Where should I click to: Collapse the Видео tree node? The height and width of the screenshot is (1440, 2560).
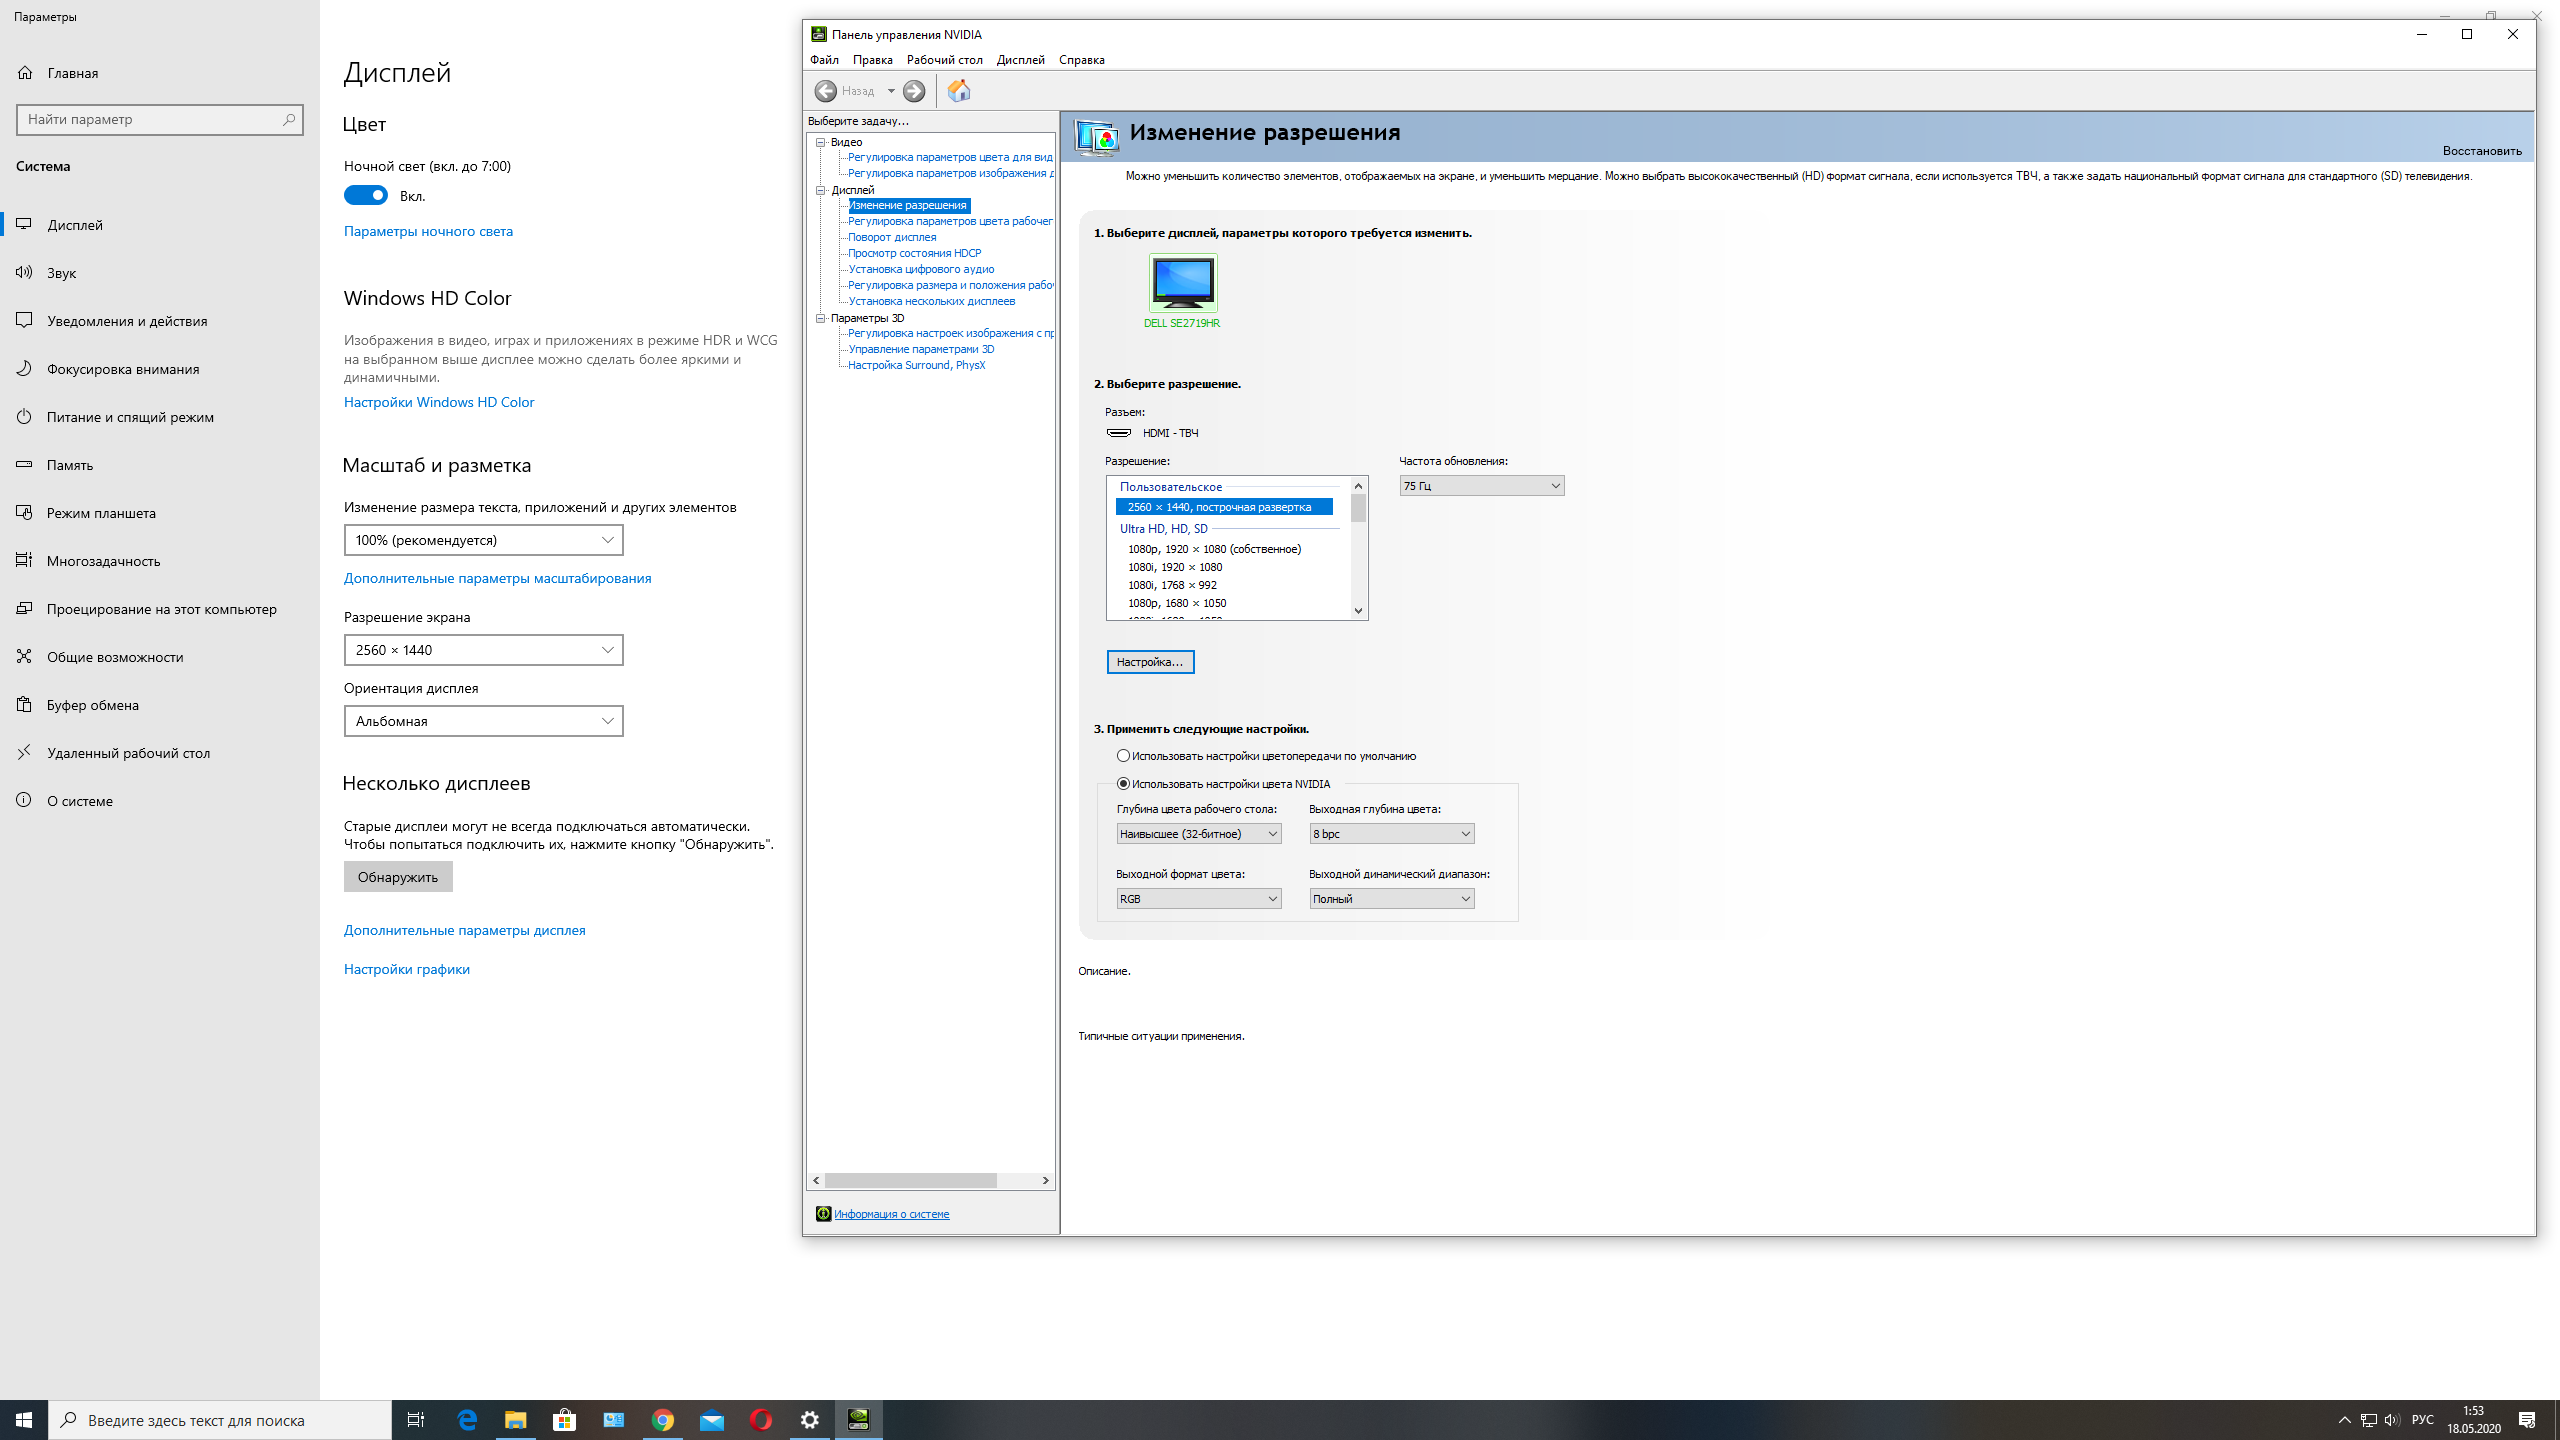click(x=821, y=142)
